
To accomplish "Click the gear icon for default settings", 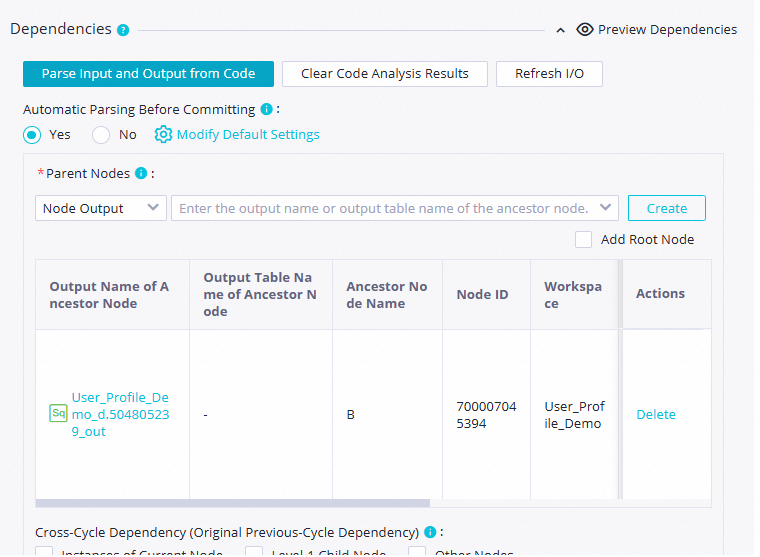I will tap(163, 134).
